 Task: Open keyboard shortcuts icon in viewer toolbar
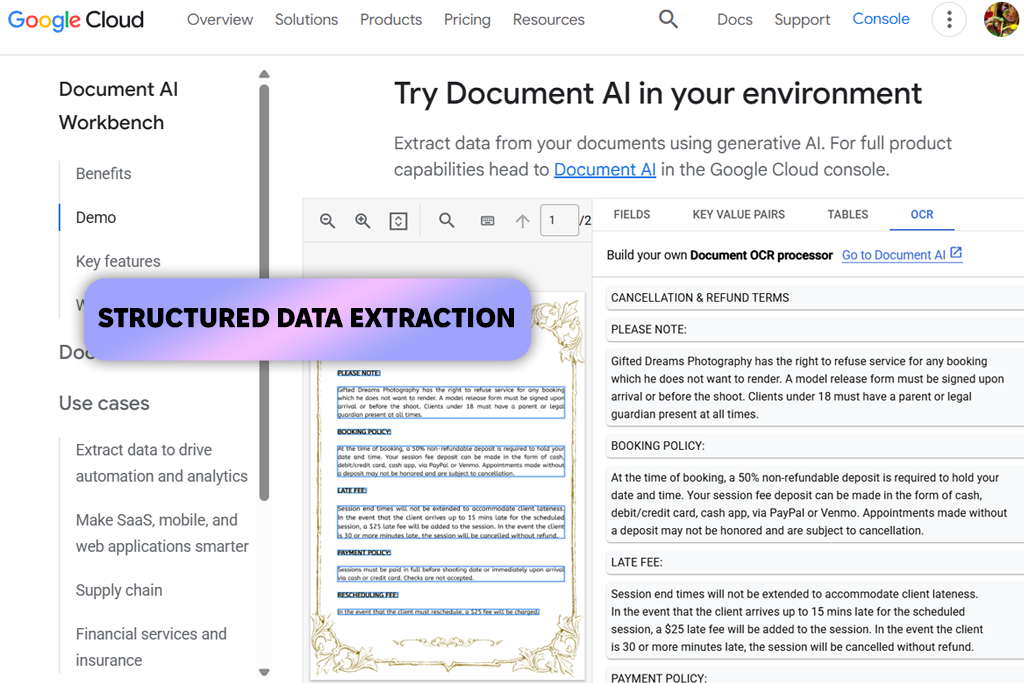click(x=487, y=221)
